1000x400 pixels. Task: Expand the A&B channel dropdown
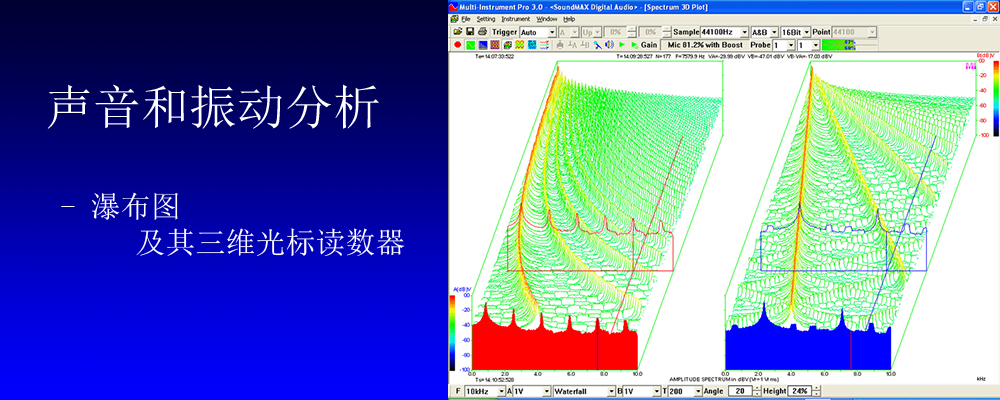774,32
